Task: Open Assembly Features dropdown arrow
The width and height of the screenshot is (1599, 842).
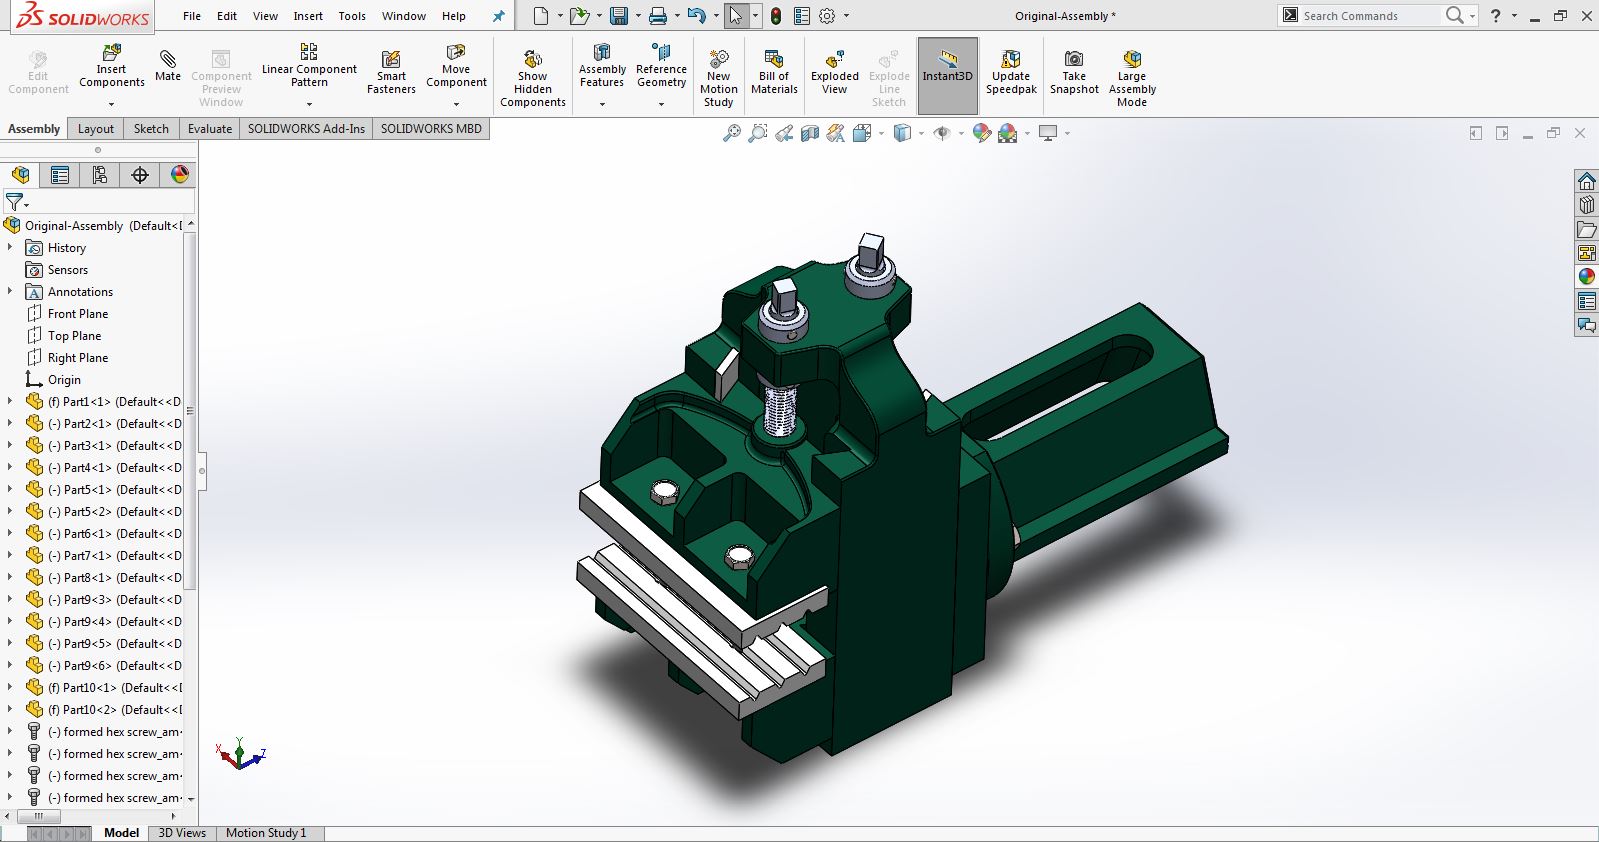Action: tap(602, 104)
